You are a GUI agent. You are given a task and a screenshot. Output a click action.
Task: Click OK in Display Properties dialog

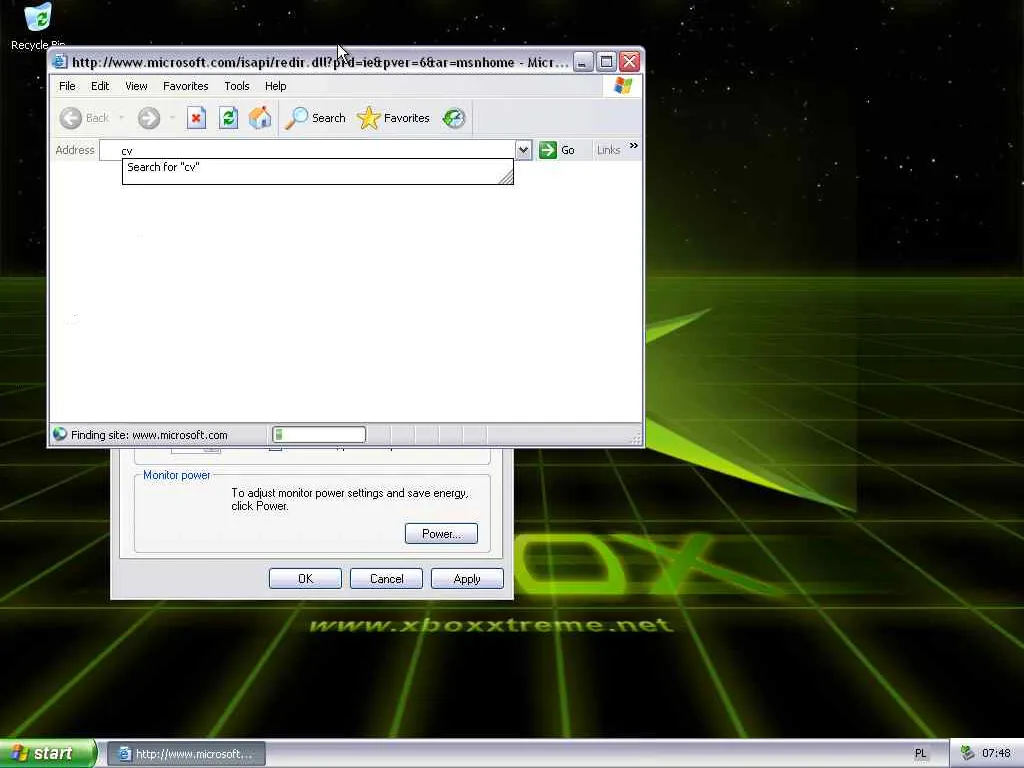click(305, 579)
